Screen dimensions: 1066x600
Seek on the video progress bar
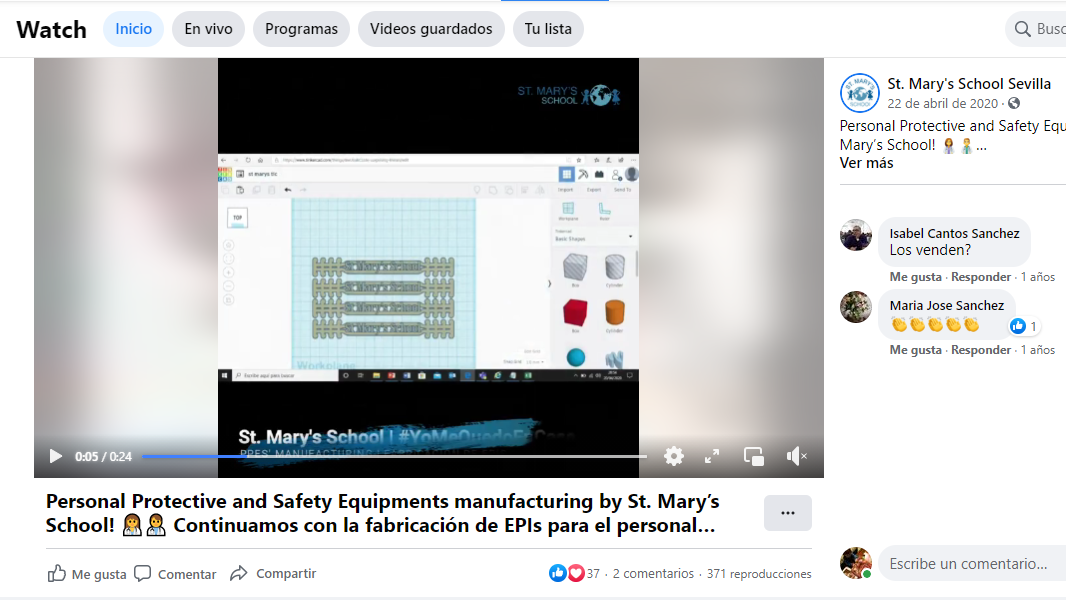pos(394,456)
